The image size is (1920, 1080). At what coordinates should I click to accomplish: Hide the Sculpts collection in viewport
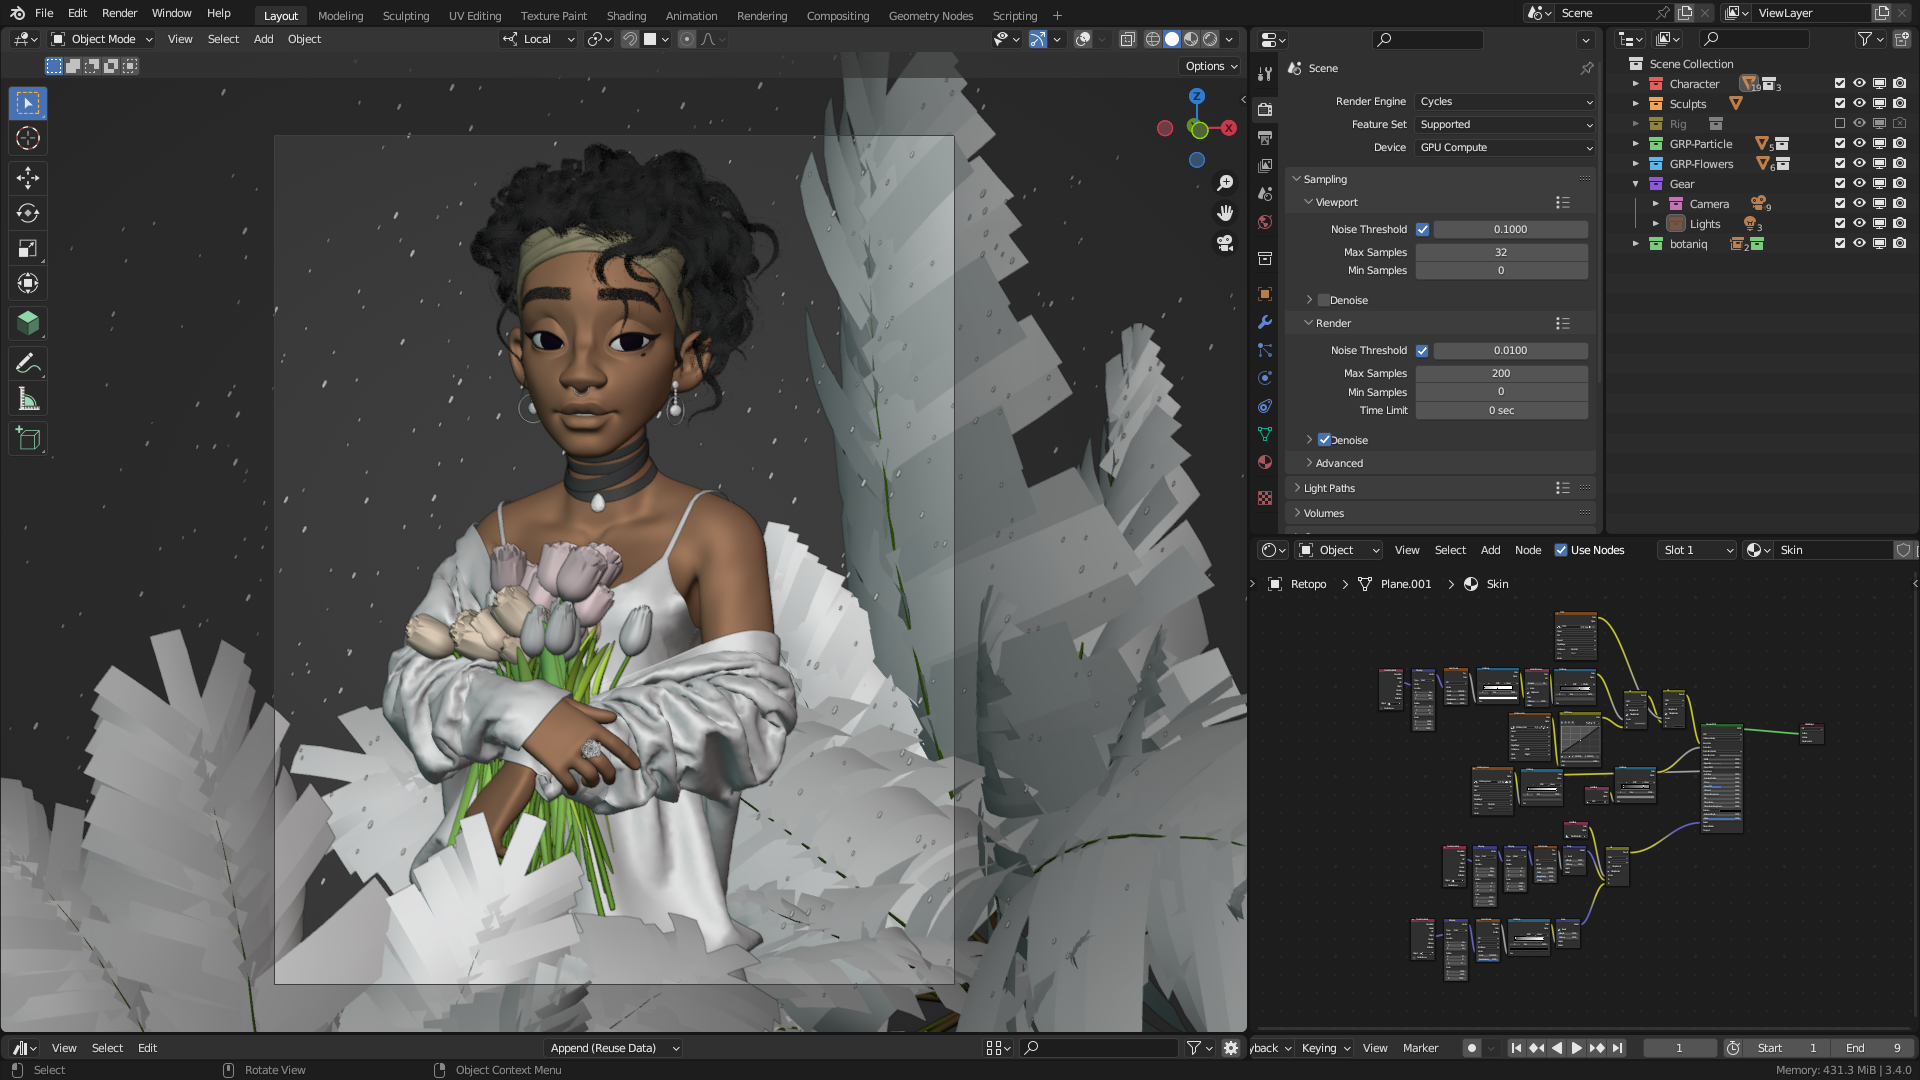pyautogui.click(x=1859, y=104)
